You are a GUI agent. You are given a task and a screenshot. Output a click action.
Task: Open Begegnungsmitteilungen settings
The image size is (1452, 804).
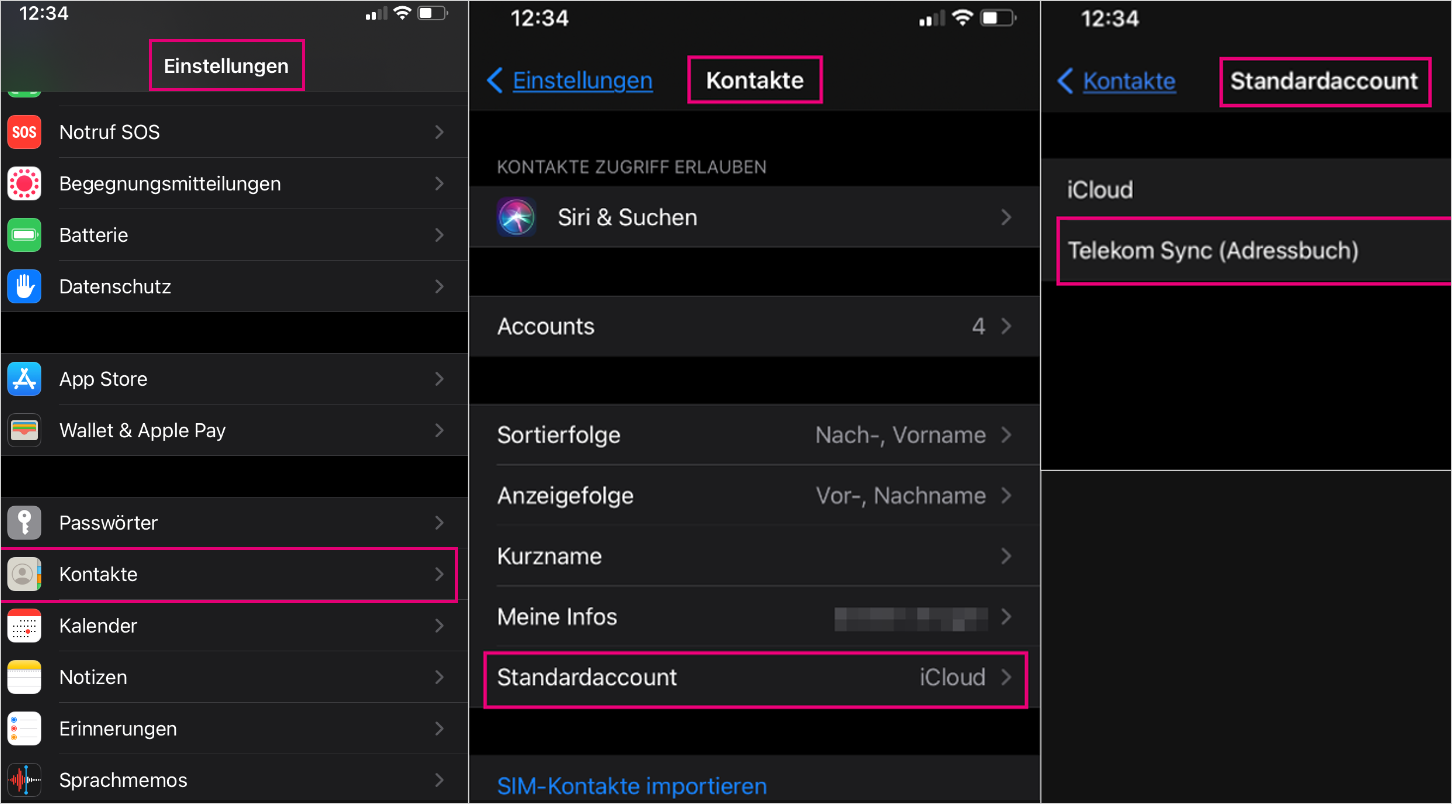234,184
